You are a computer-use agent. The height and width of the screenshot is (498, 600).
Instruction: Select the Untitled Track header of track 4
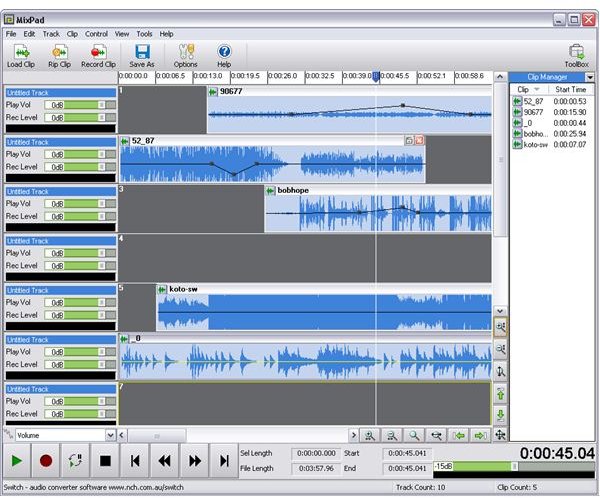click(x=60, y=241)
